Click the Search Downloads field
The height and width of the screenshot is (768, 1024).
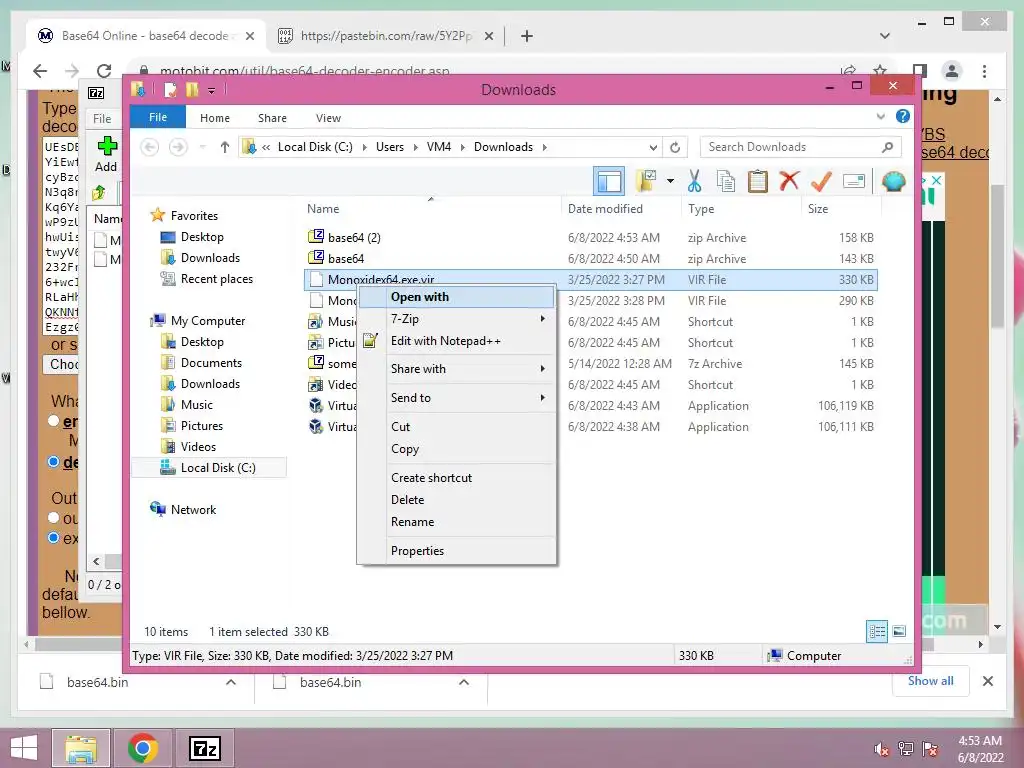click(800, 147)
